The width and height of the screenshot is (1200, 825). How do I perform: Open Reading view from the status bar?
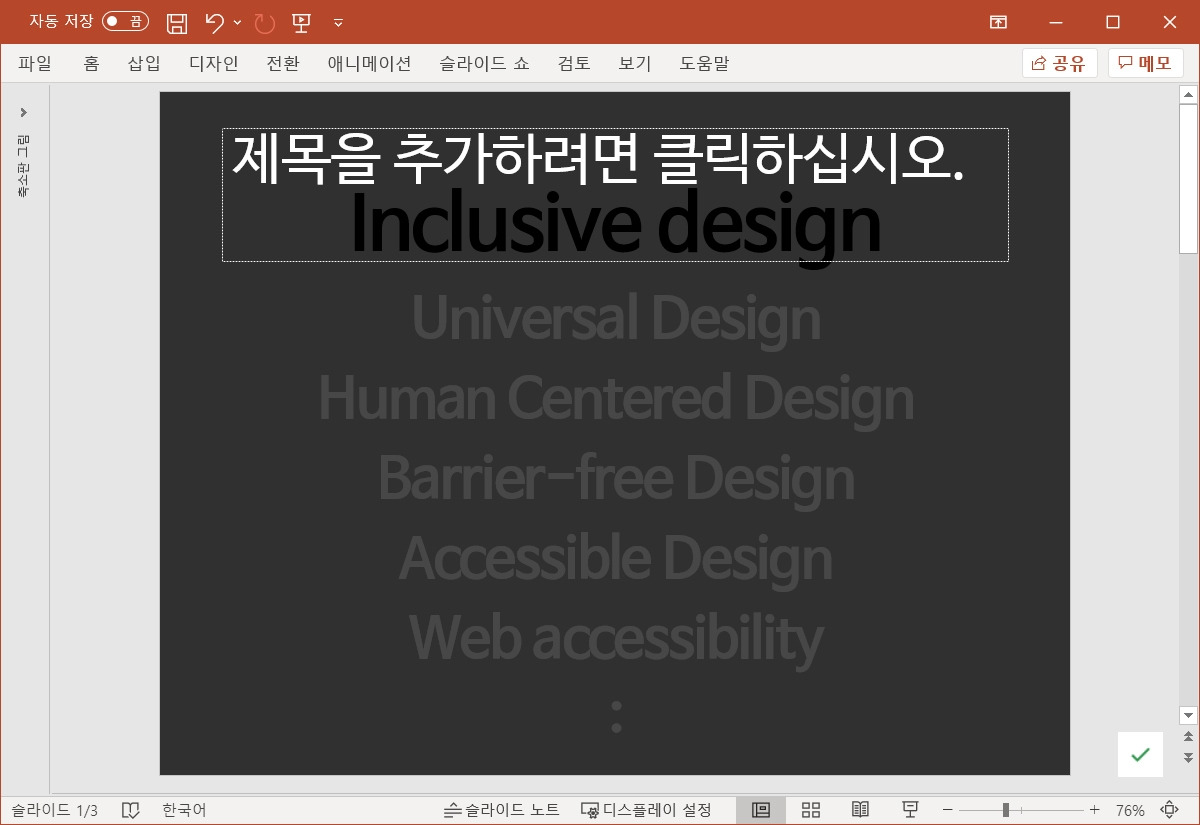tap(860, 809)
